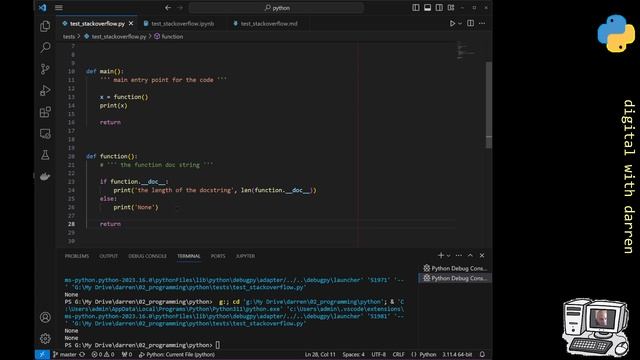
Task: Open the Explorer view in activity bar
Action: (45, 26)
